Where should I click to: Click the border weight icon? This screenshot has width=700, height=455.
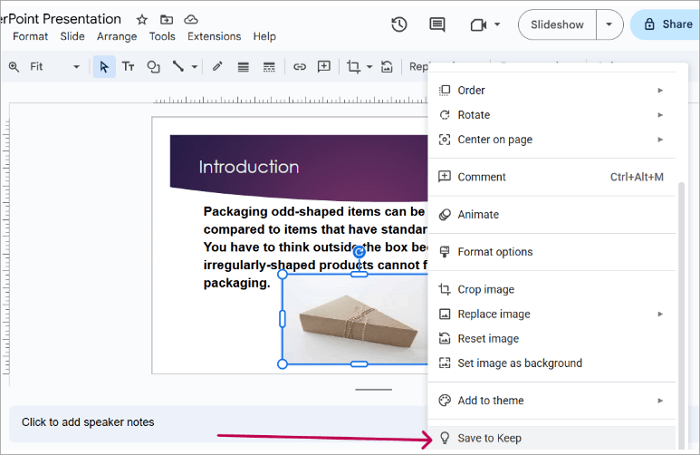click(243, 67)
